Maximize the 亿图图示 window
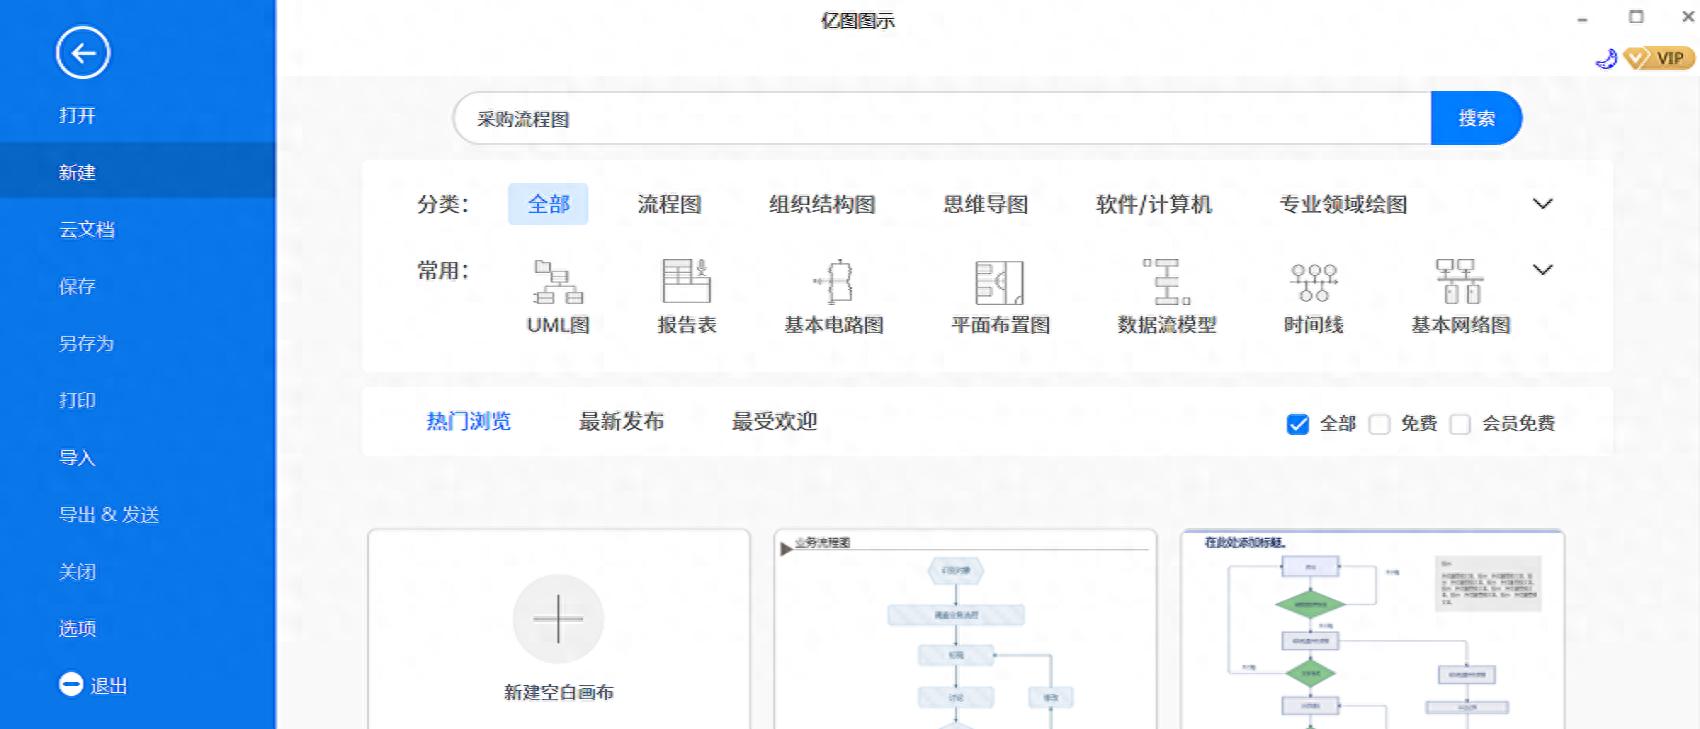Screen dimensions: 1700x729 pos(1636,16)
